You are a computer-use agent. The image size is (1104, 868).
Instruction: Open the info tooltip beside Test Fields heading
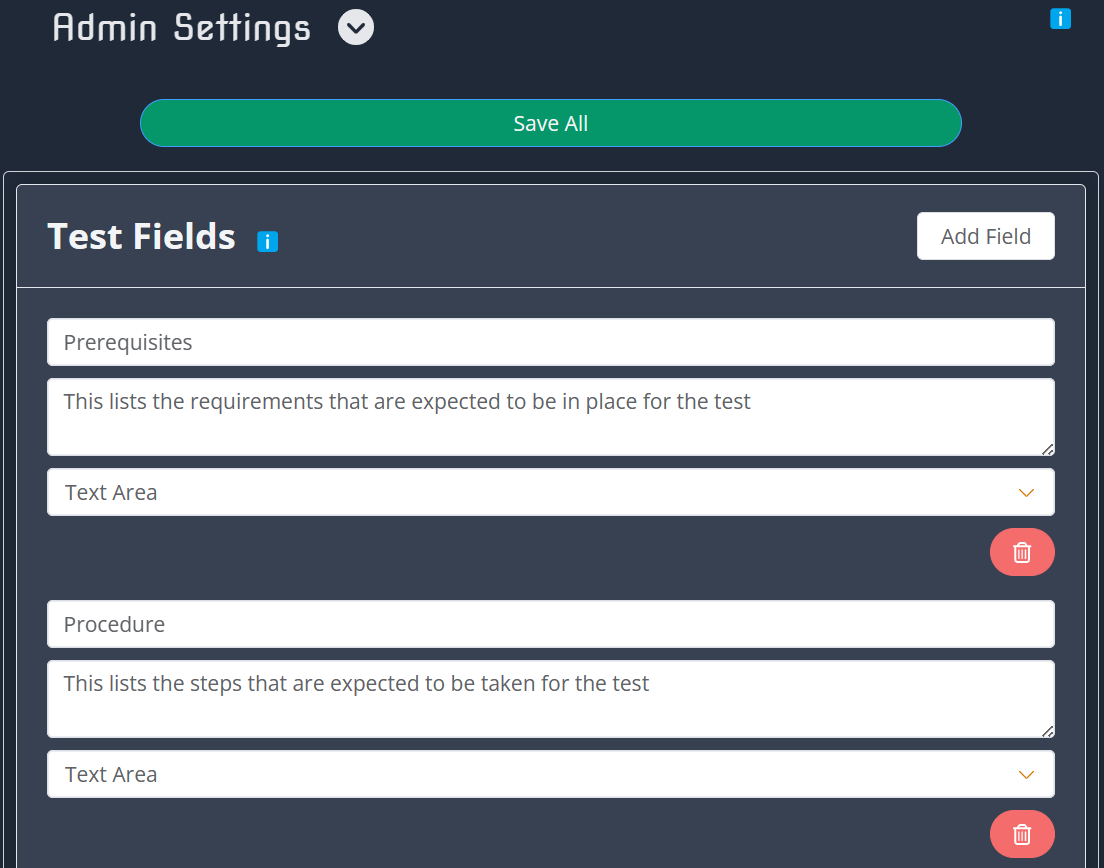(x=267, y=241)
